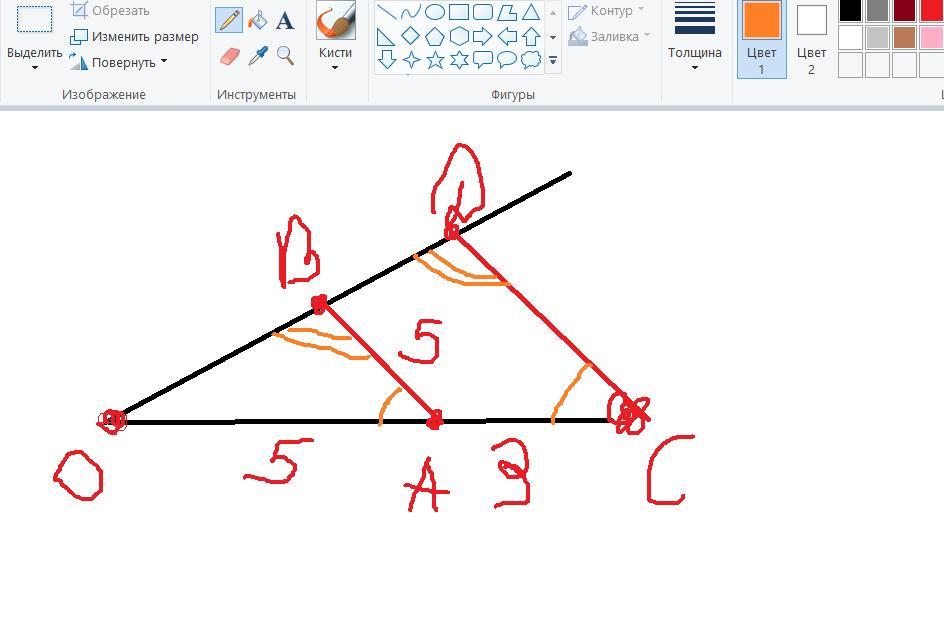Click the drawn vertex O on the canvas

112,420
